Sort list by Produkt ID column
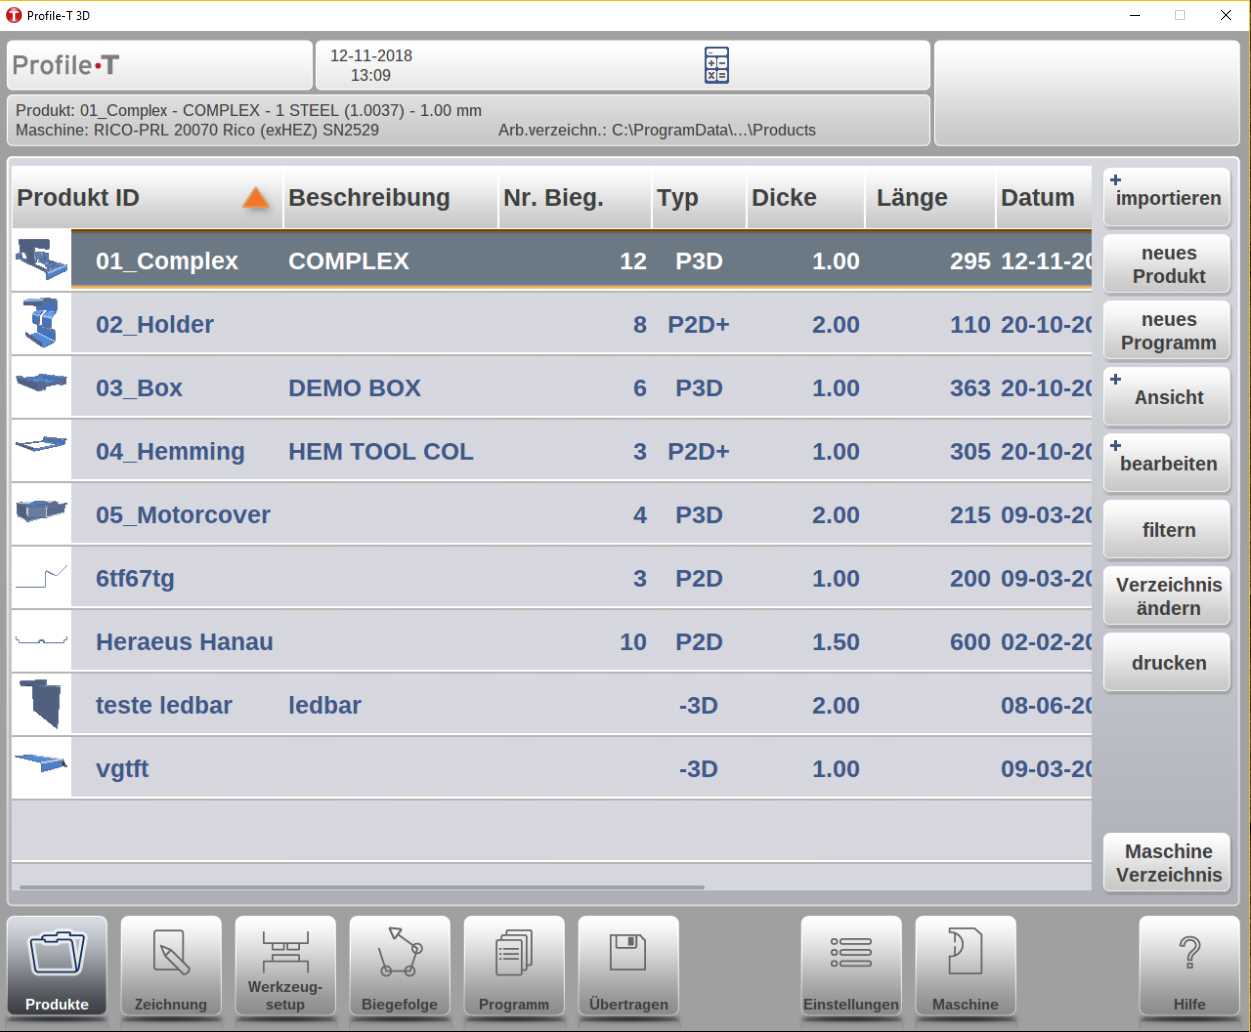The height and width of the screenshot is (1032, 1251). point(145,198)
